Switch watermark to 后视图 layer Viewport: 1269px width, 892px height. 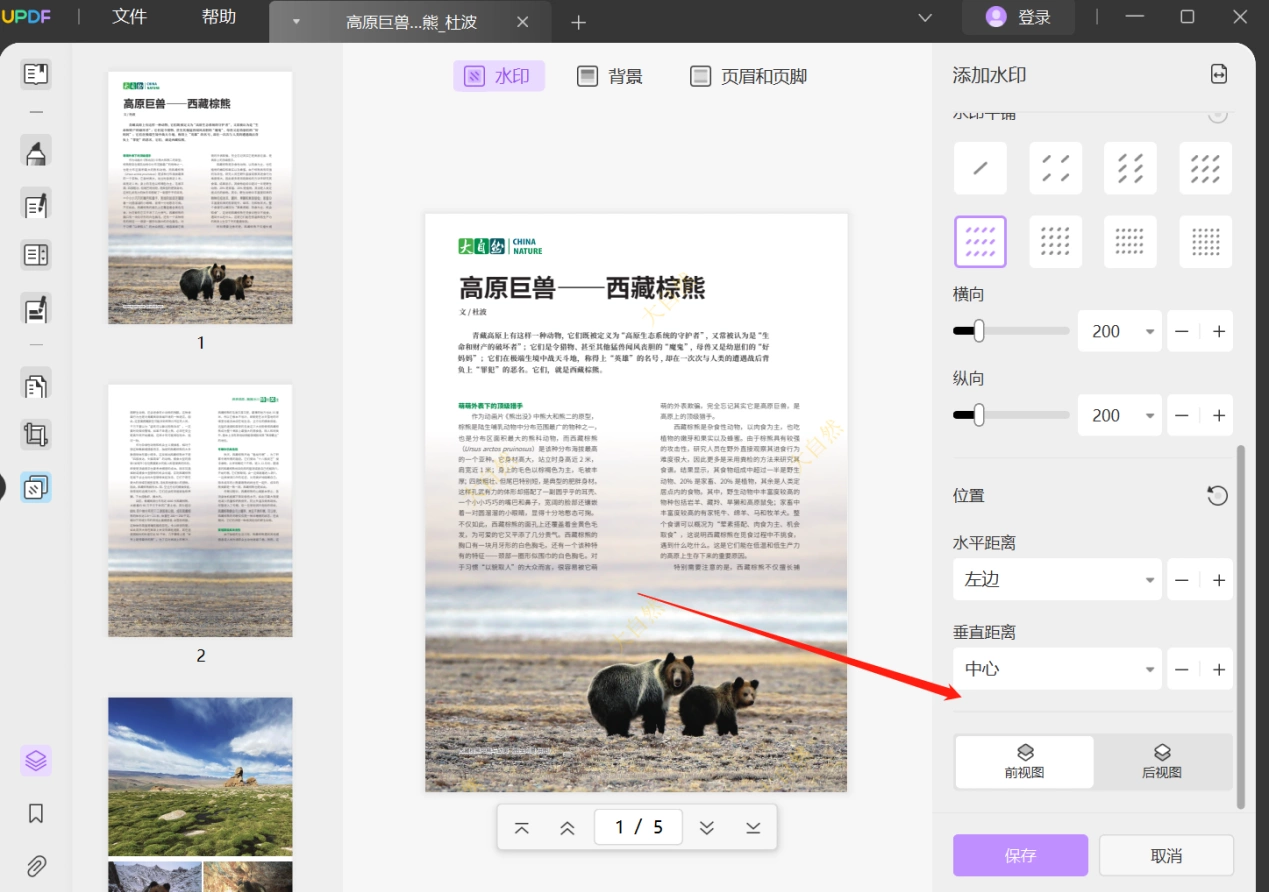point(1162,762)
